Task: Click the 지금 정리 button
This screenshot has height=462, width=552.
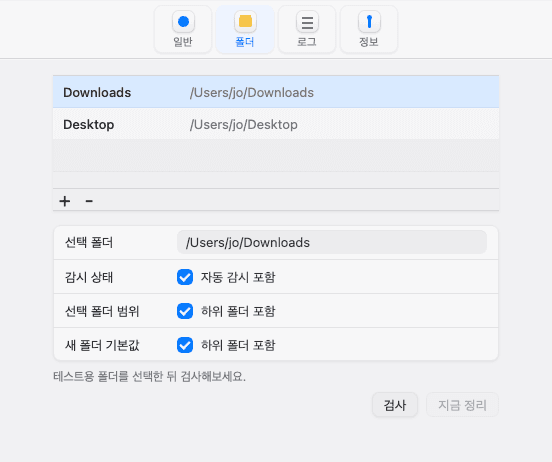Action: pyautogui.click(x=462, y=405)
